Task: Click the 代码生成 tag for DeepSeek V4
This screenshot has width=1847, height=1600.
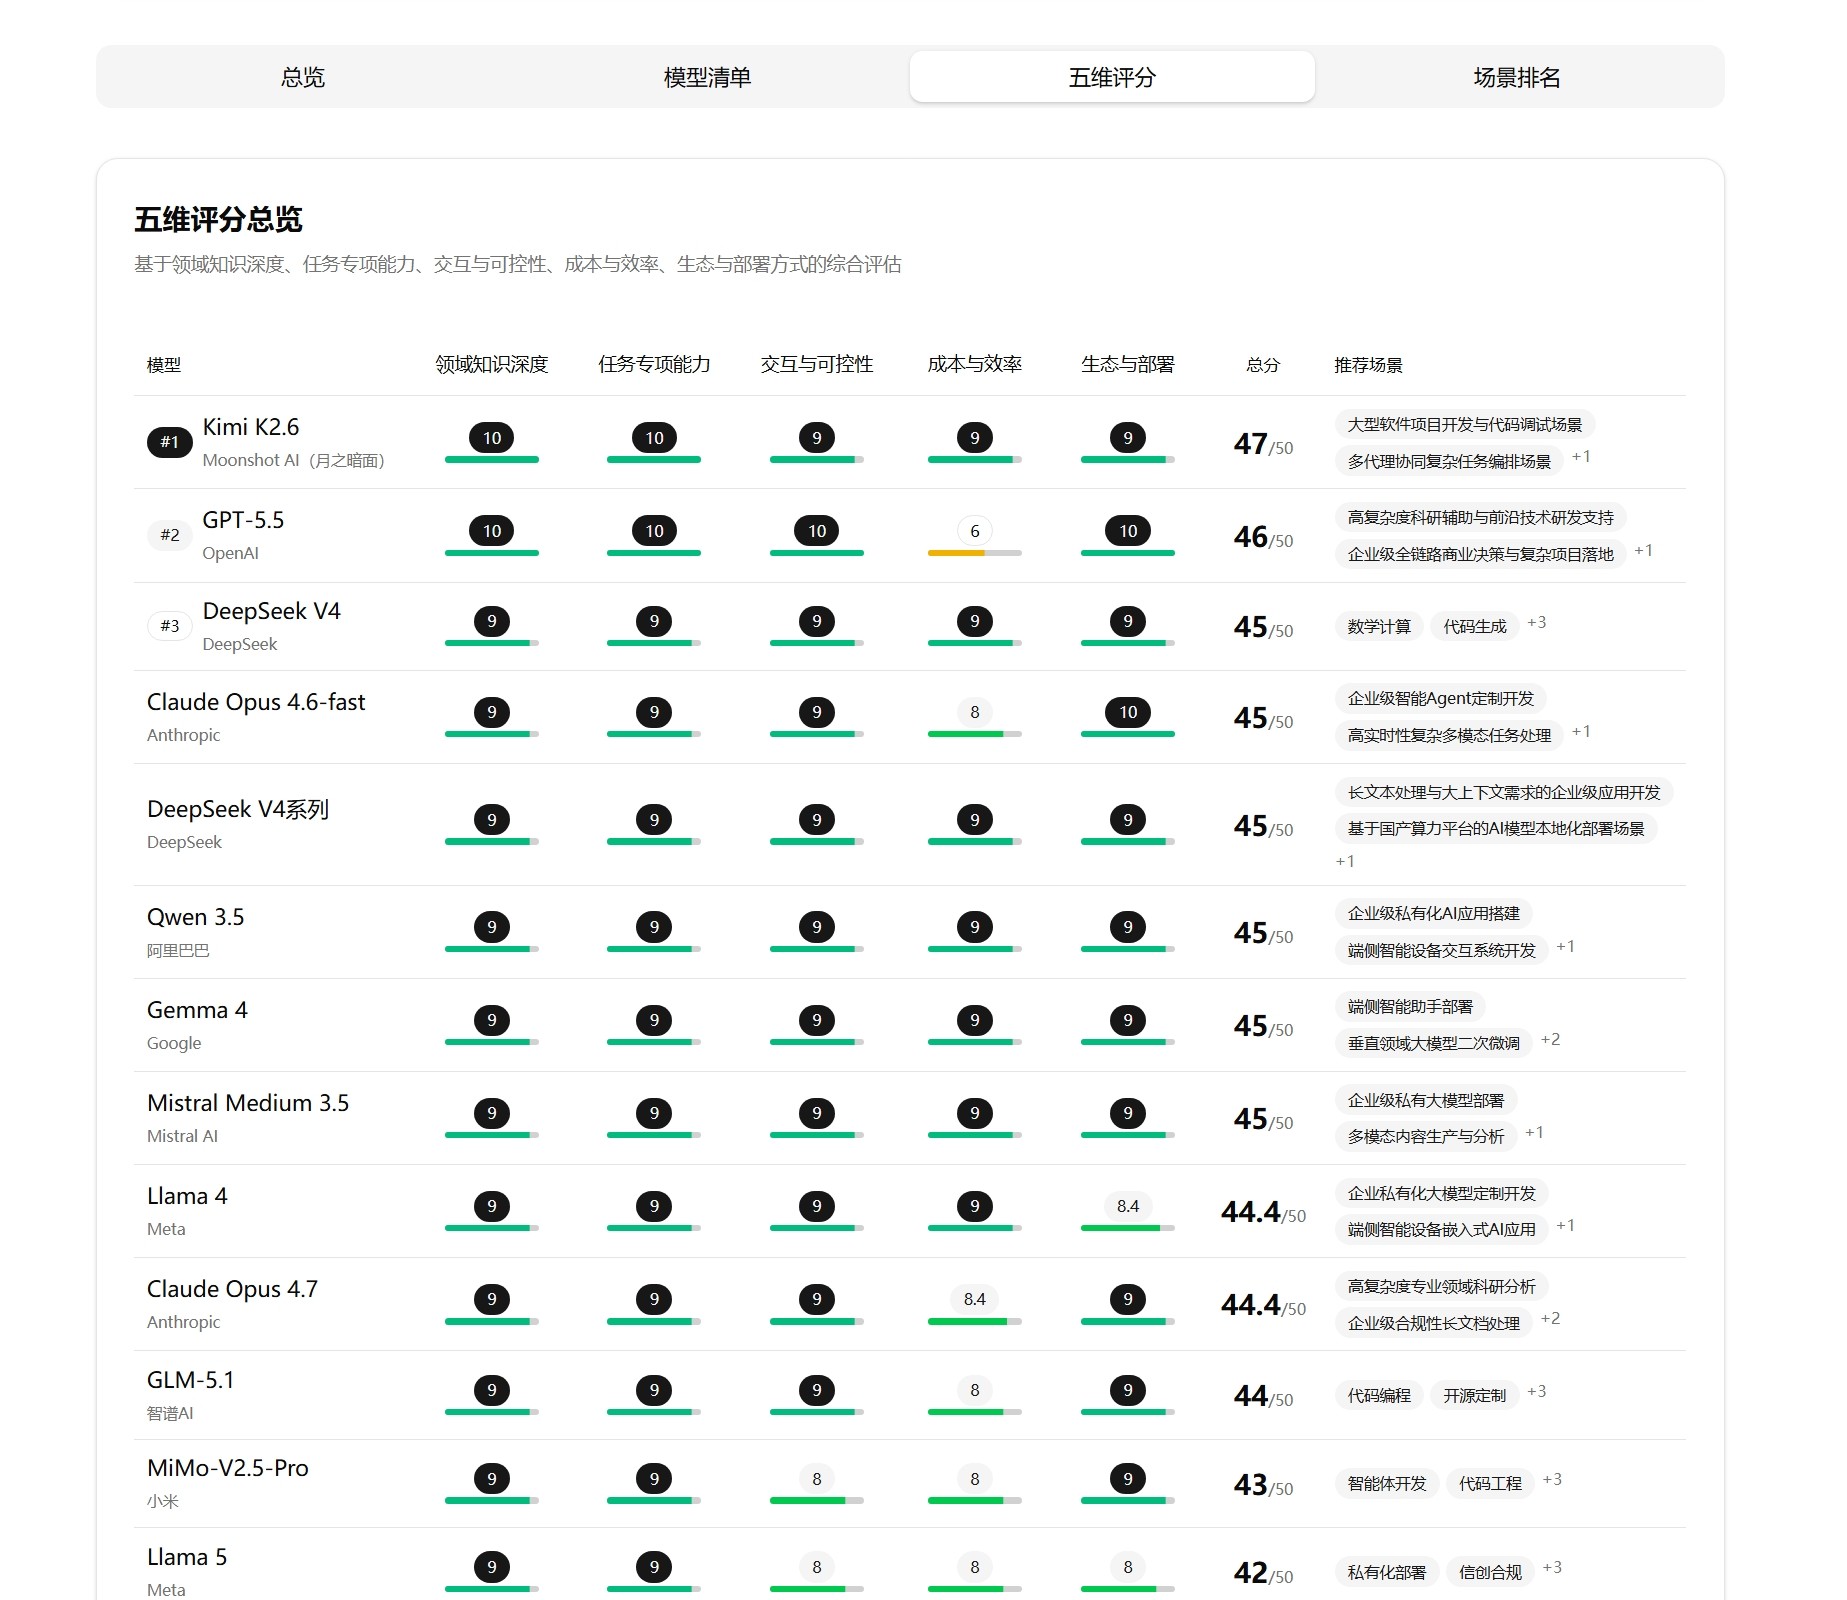Action: (1475, 626)
